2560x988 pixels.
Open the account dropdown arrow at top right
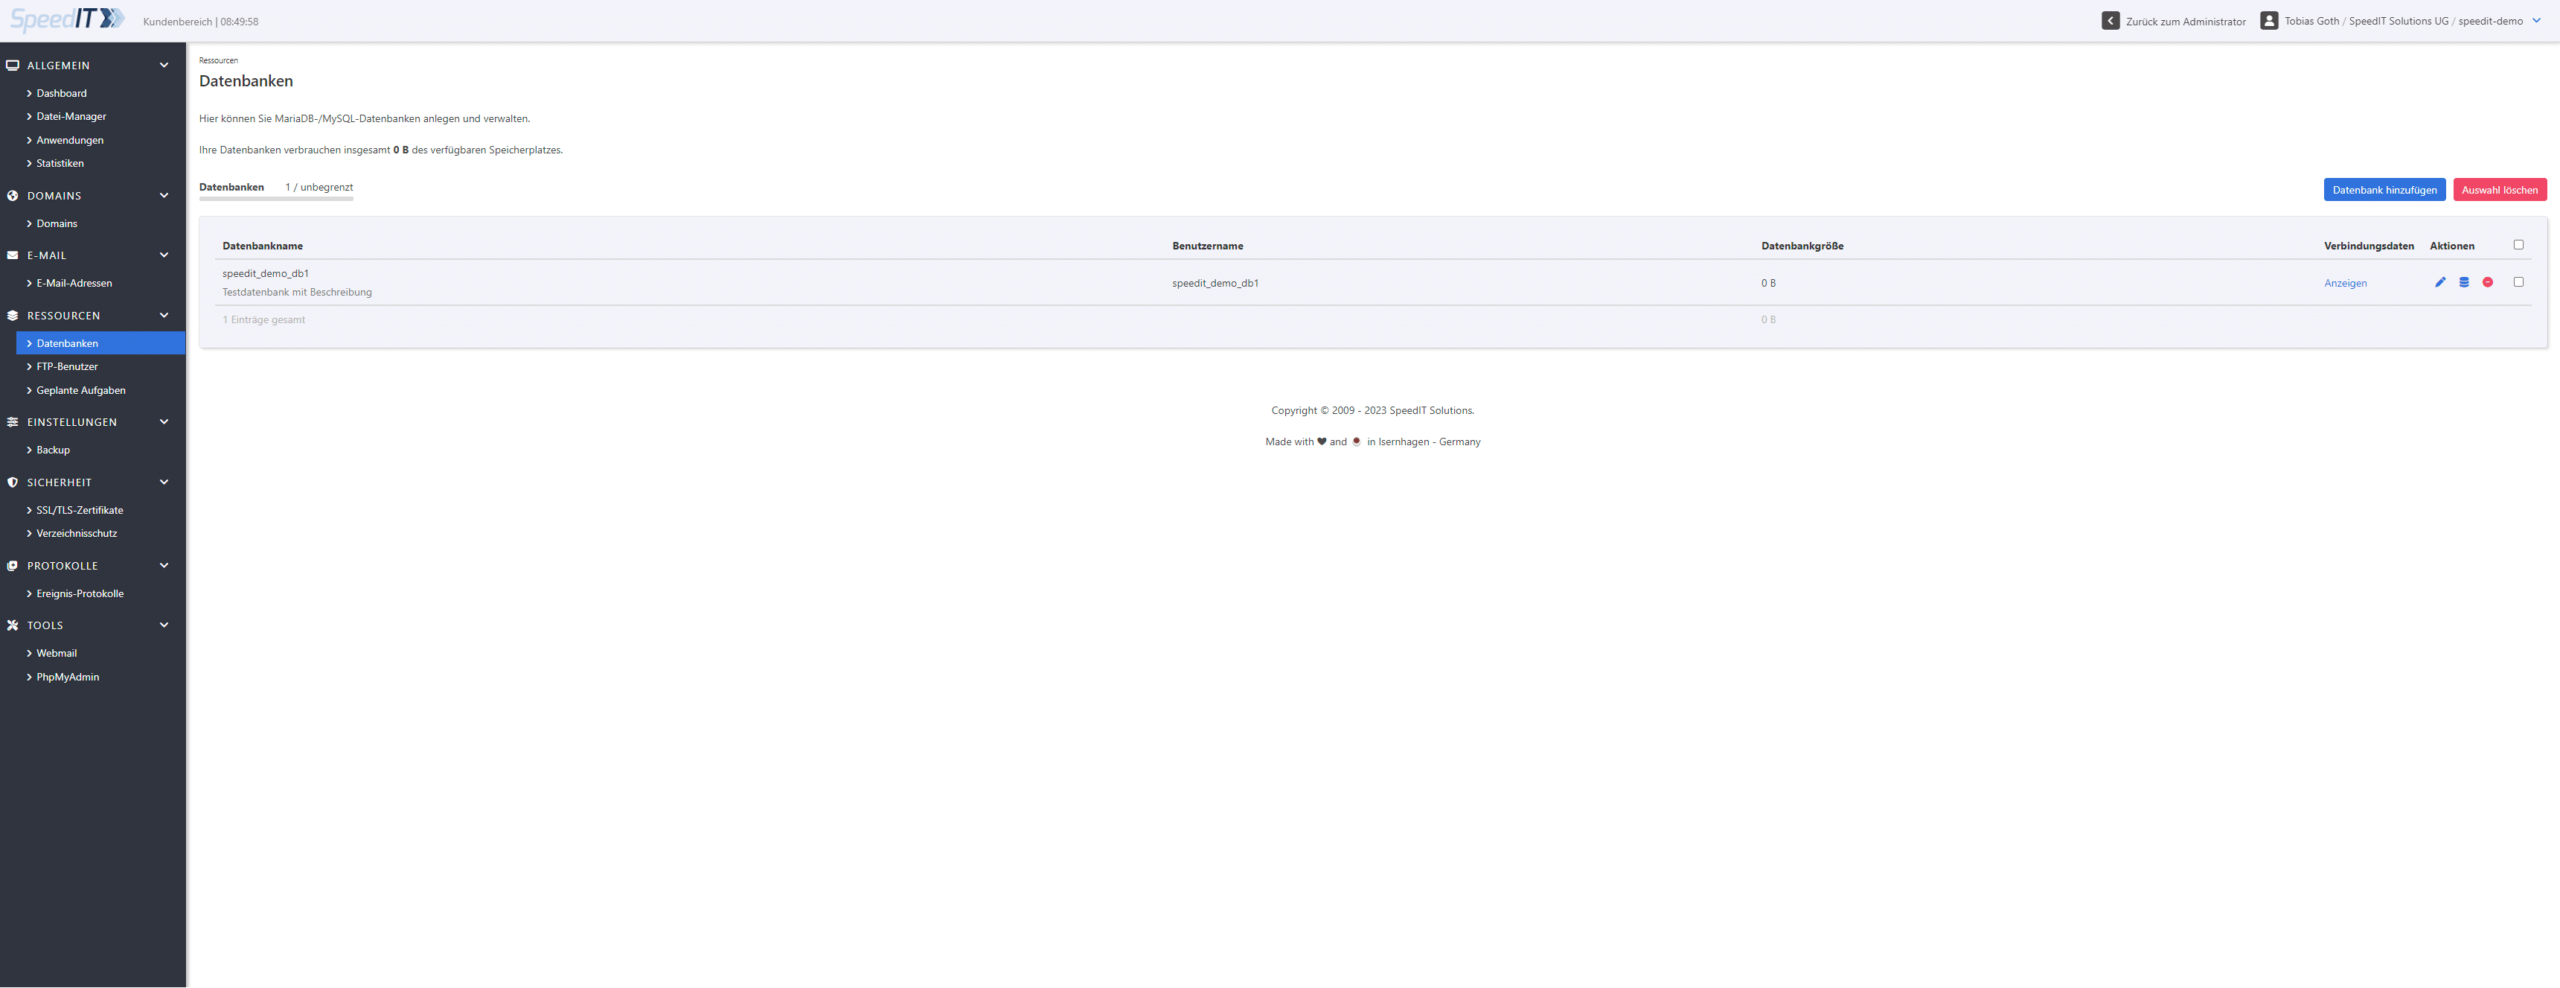click(x=2536, y=21)
